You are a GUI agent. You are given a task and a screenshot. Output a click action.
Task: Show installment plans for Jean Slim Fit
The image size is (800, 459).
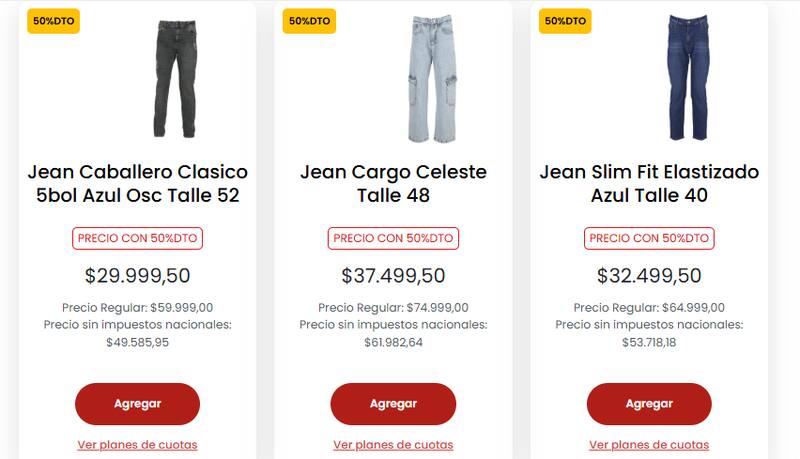coord(649,445)
